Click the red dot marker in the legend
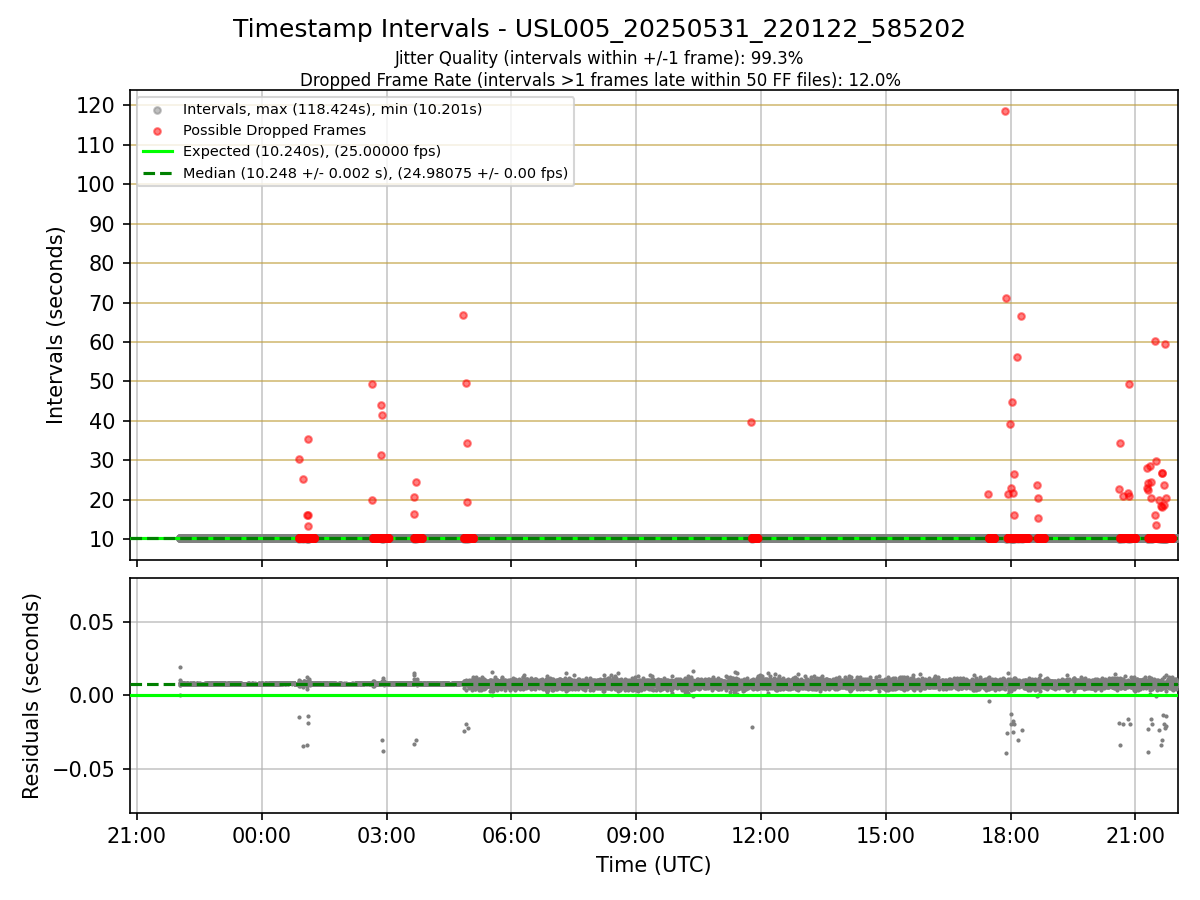Viewport: 1200px width, 900px height. click(x=157, y=131)
